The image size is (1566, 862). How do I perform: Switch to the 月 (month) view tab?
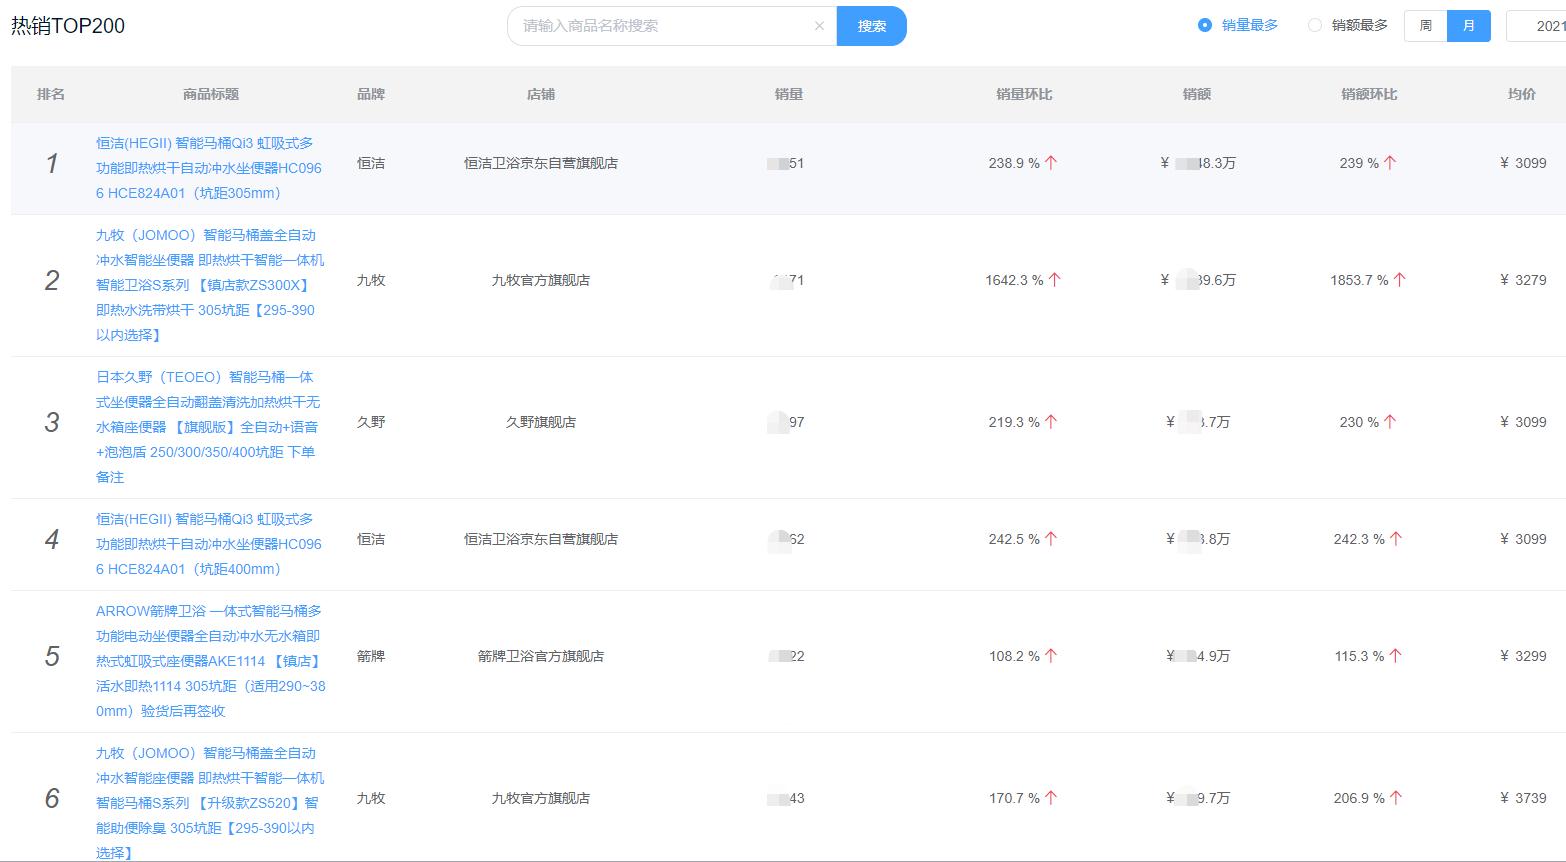point(1469,25)
